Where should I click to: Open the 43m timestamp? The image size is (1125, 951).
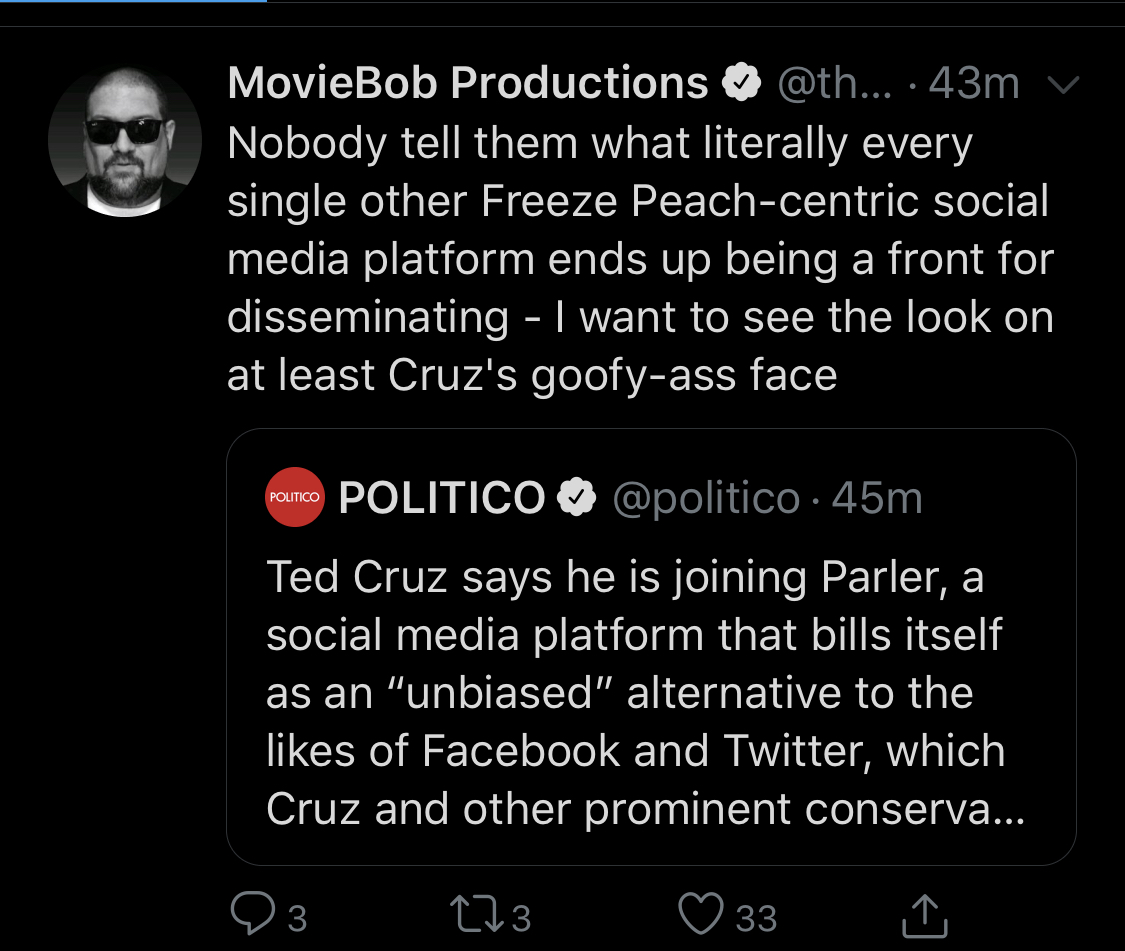tap(974, 83)
